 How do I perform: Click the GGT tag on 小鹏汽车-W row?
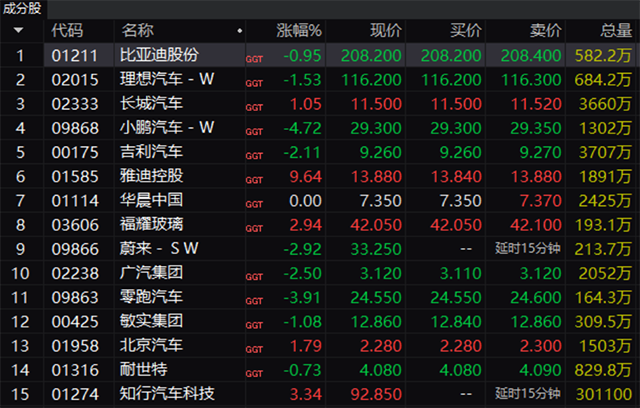pos(254,132)
